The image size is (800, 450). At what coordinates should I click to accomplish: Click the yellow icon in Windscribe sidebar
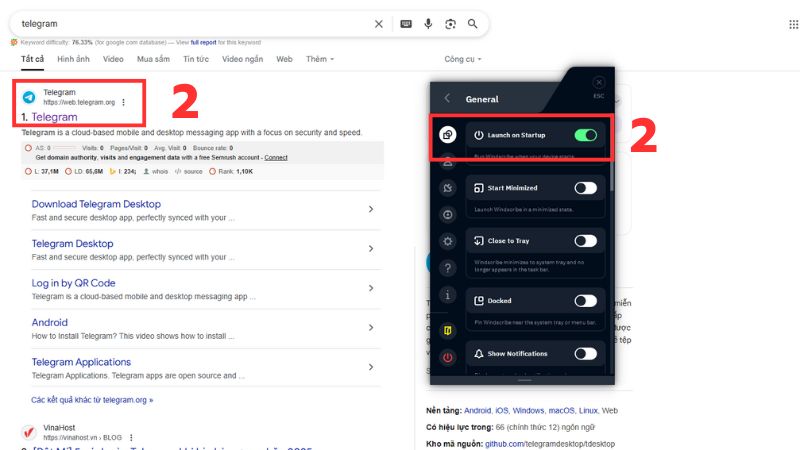[447, 331]
